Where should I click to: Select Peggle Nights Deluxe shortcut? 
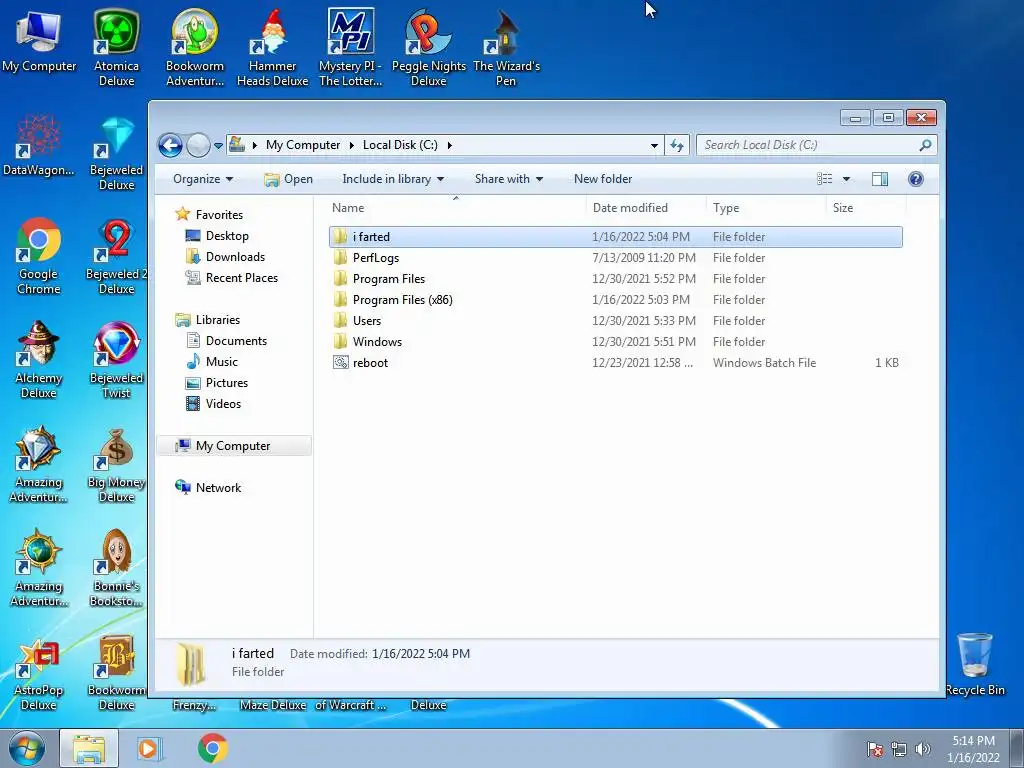point(428,48)
